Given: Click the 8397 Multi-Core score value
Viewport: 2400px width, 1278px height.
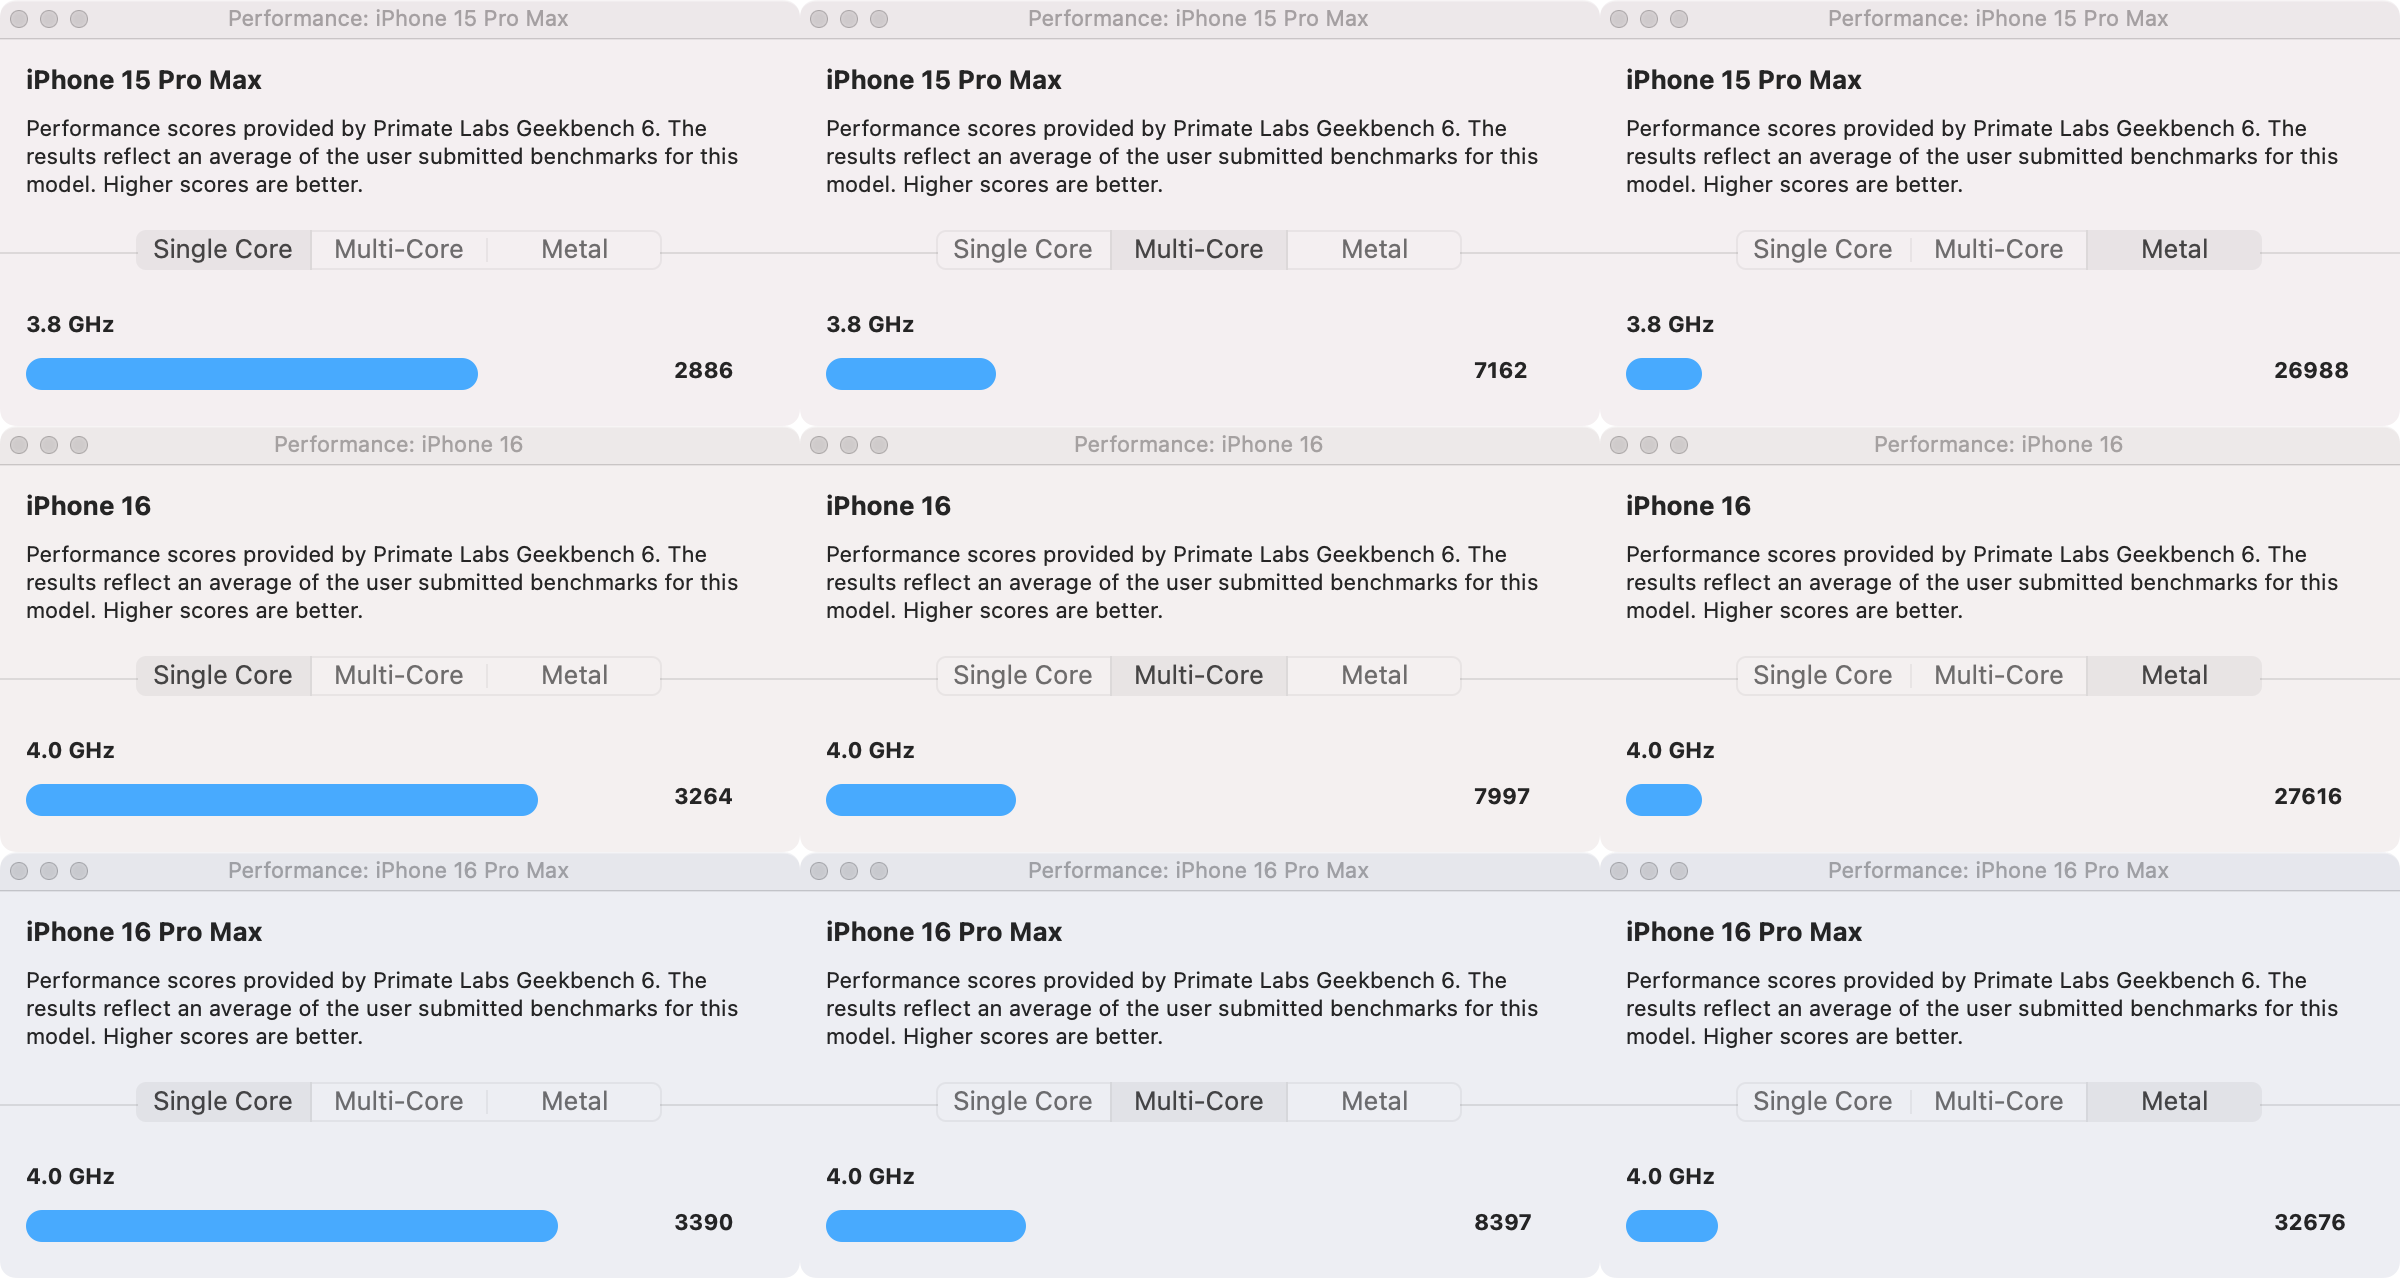Looking at the screenshot, I should click(1502, 1222).
